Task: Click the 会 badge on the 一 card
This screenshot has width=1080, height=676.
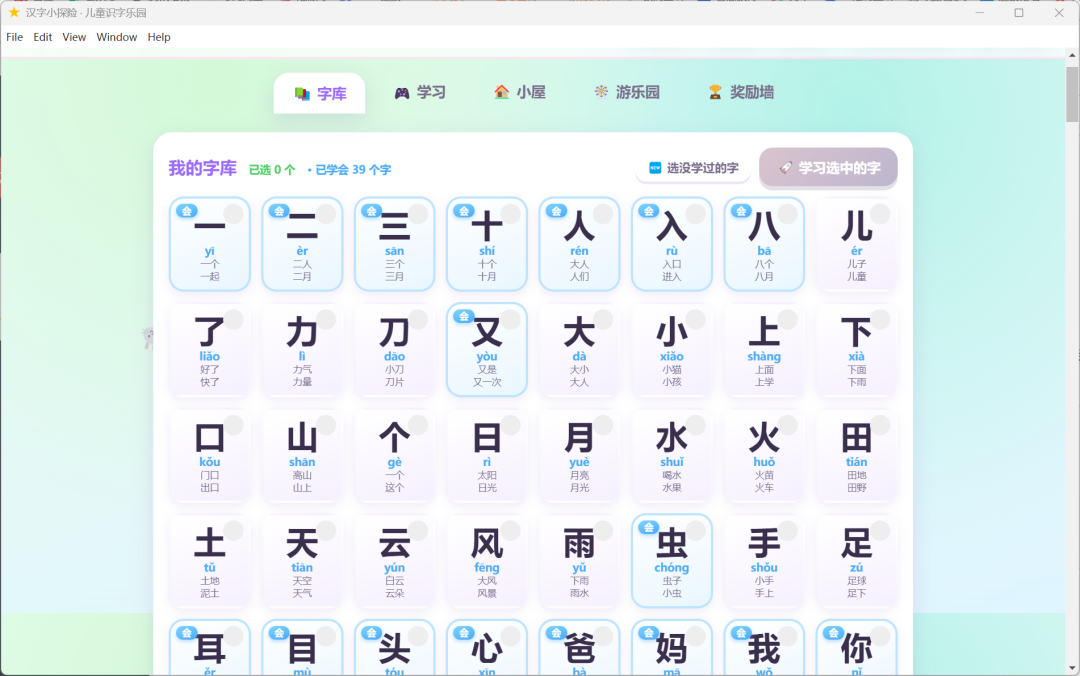Action: 187,211
